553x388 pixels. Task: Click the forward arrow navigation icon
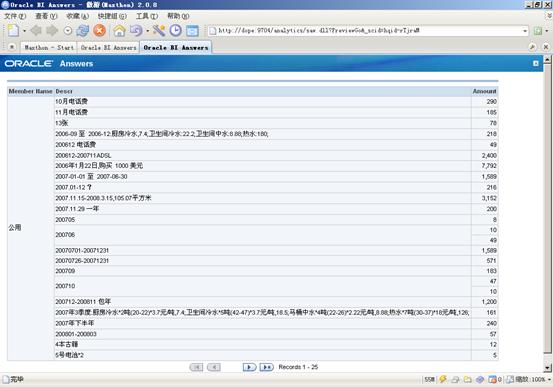[52, 31]
